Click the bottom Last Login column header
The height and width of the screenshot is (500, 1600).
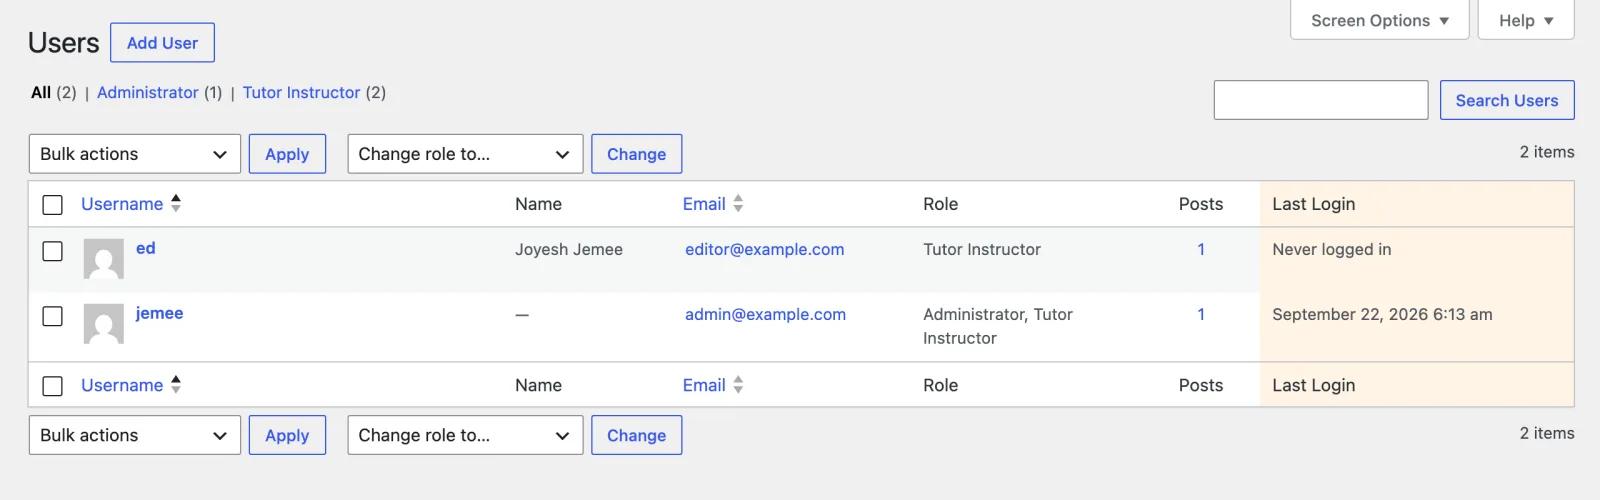coord(1313,385)
